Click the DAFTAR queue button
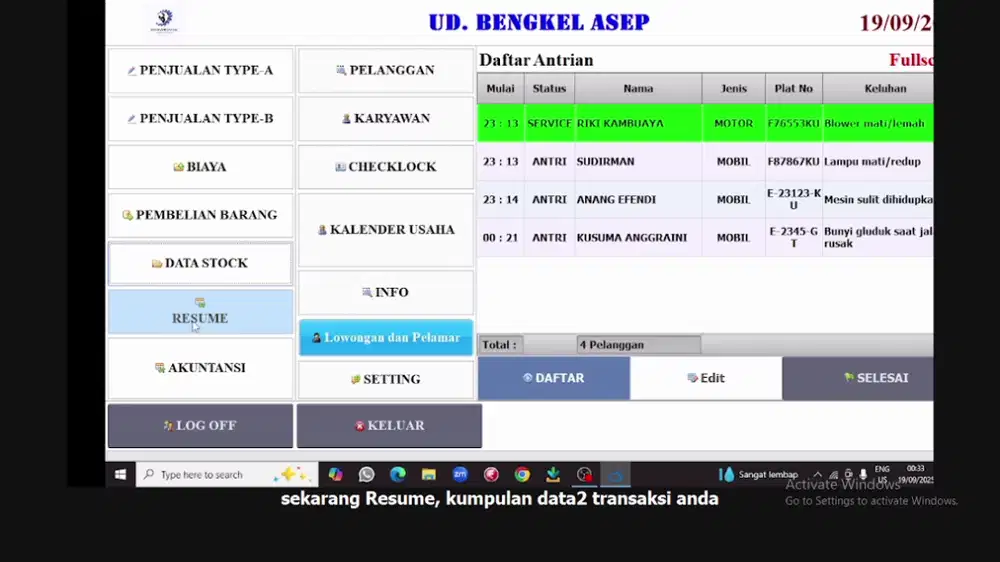Screen dimensions: 1000x562 tap(553, 378)
